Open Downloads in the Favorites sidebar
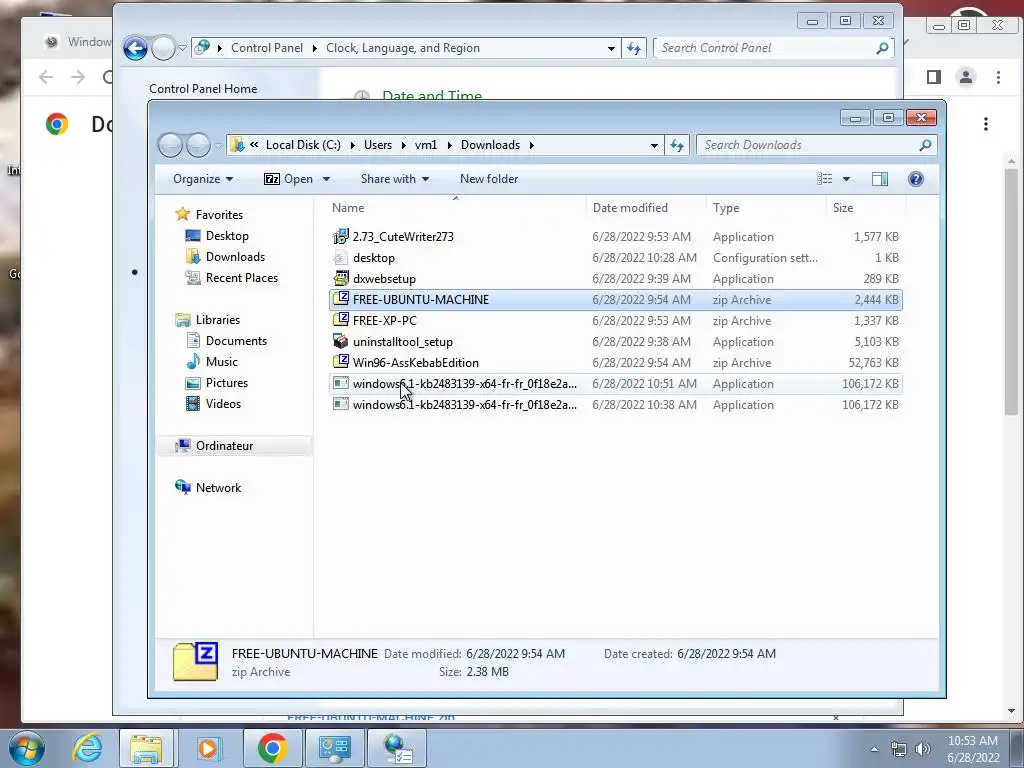1024x768 pixels. pyautogui.click(x=235, y=257)
